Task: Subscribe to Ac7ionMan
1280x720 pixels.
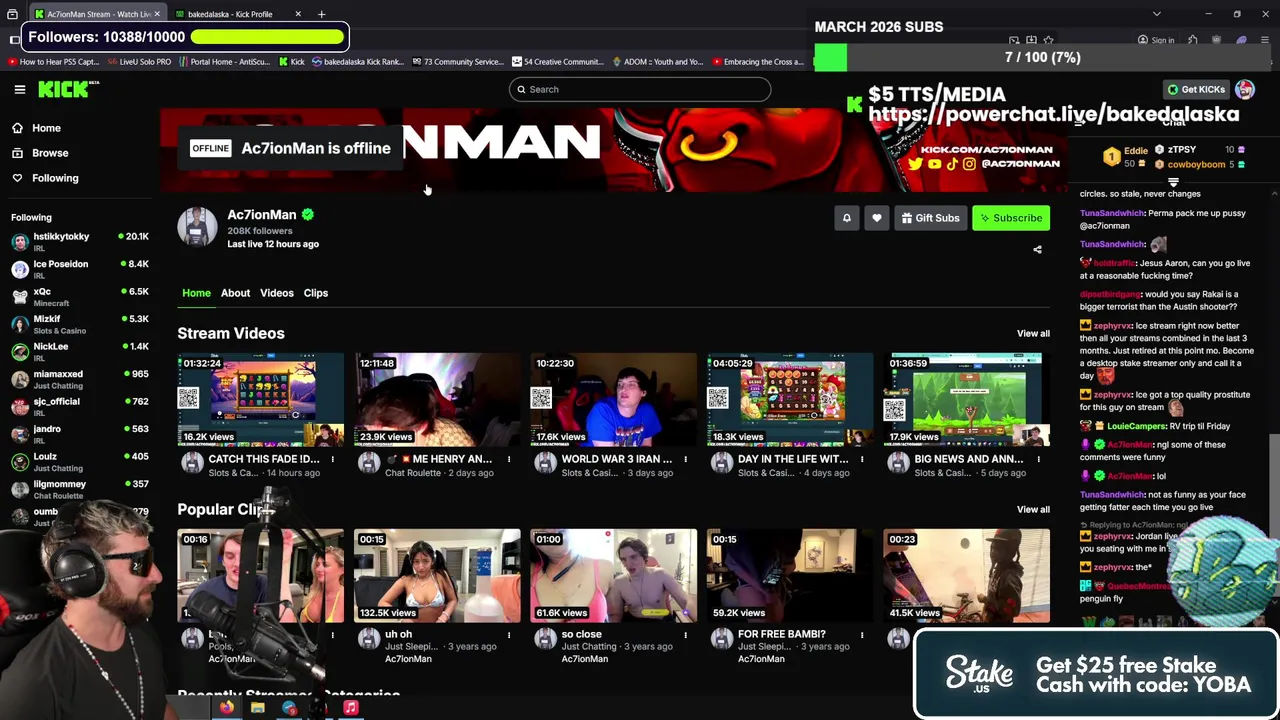Action: [x=1011, y=218]
